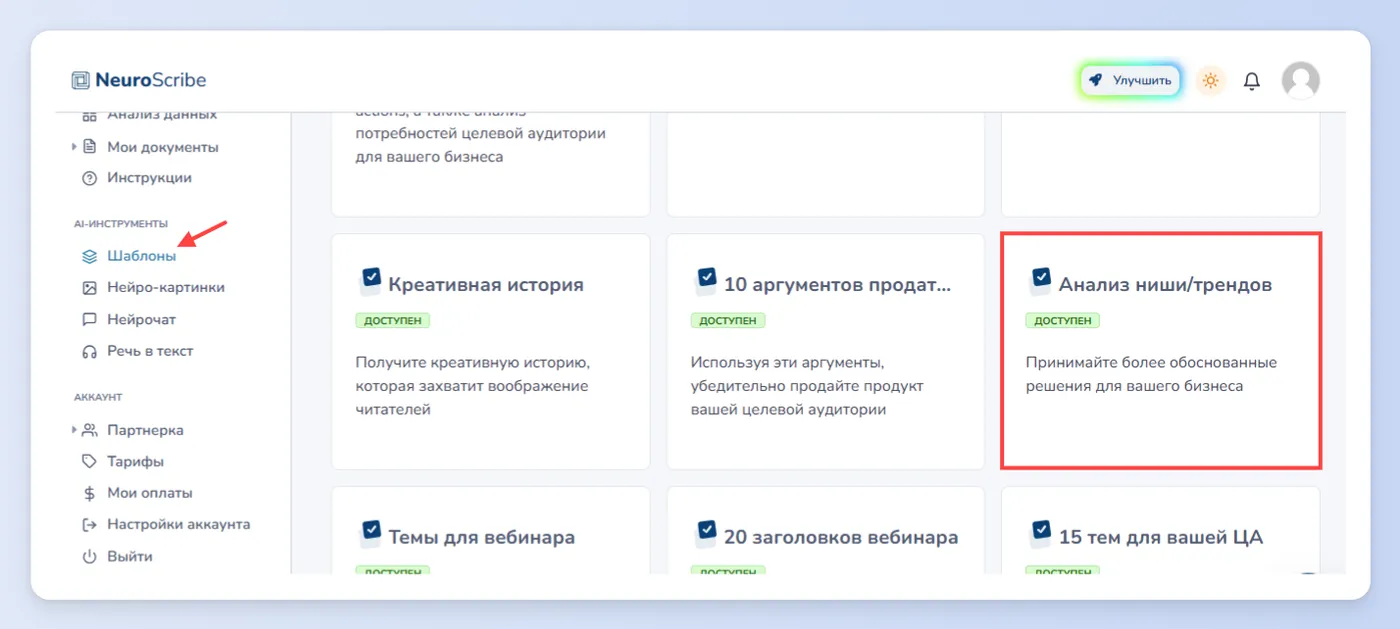Screen dimensions: 1400x629
Task: Click the Тарифы tag icon
Action: (89, 462)
